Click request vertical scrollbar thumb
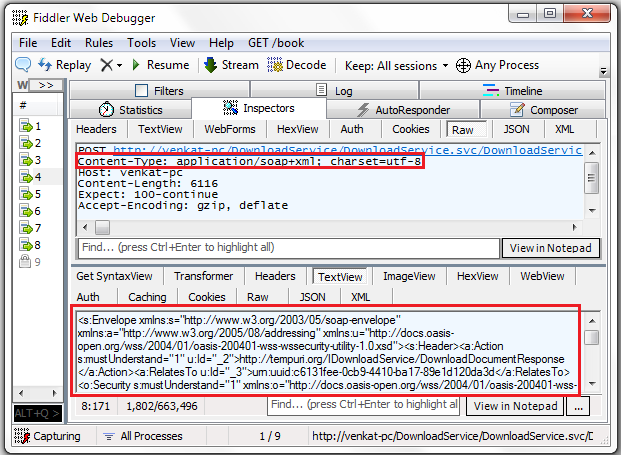621x455 pixels. tap(592, 178)
